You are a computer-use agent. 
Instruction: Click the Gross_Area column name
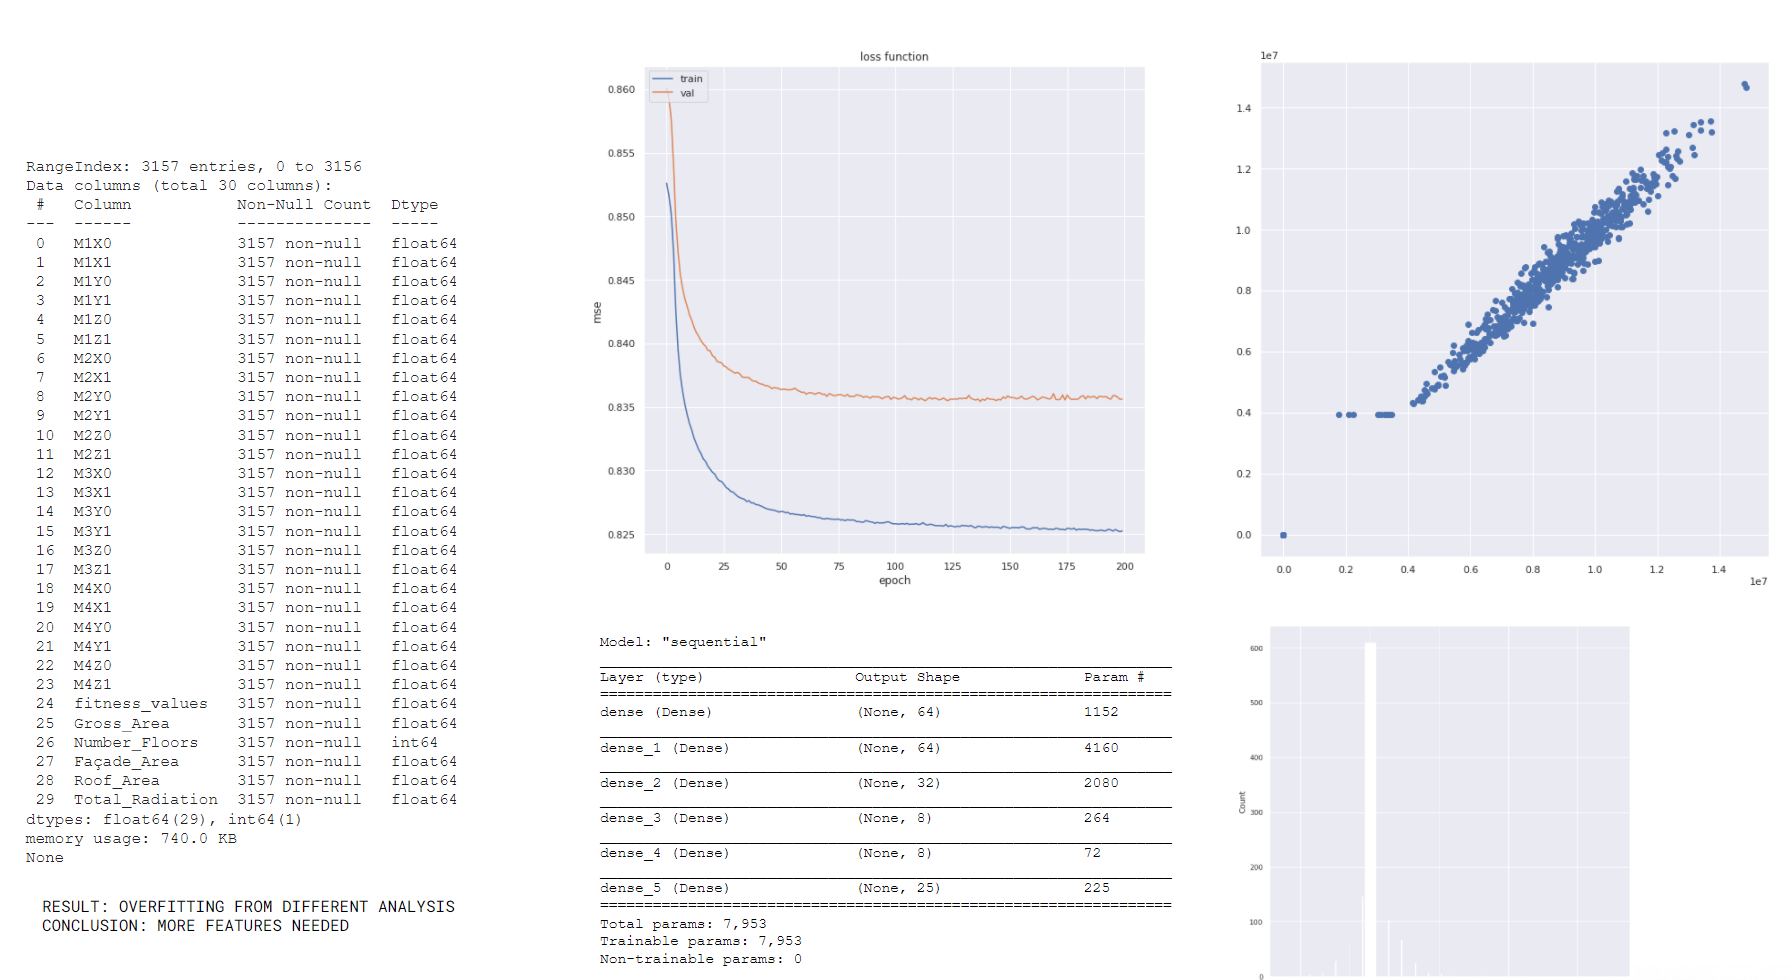click(x=121, y=724)
